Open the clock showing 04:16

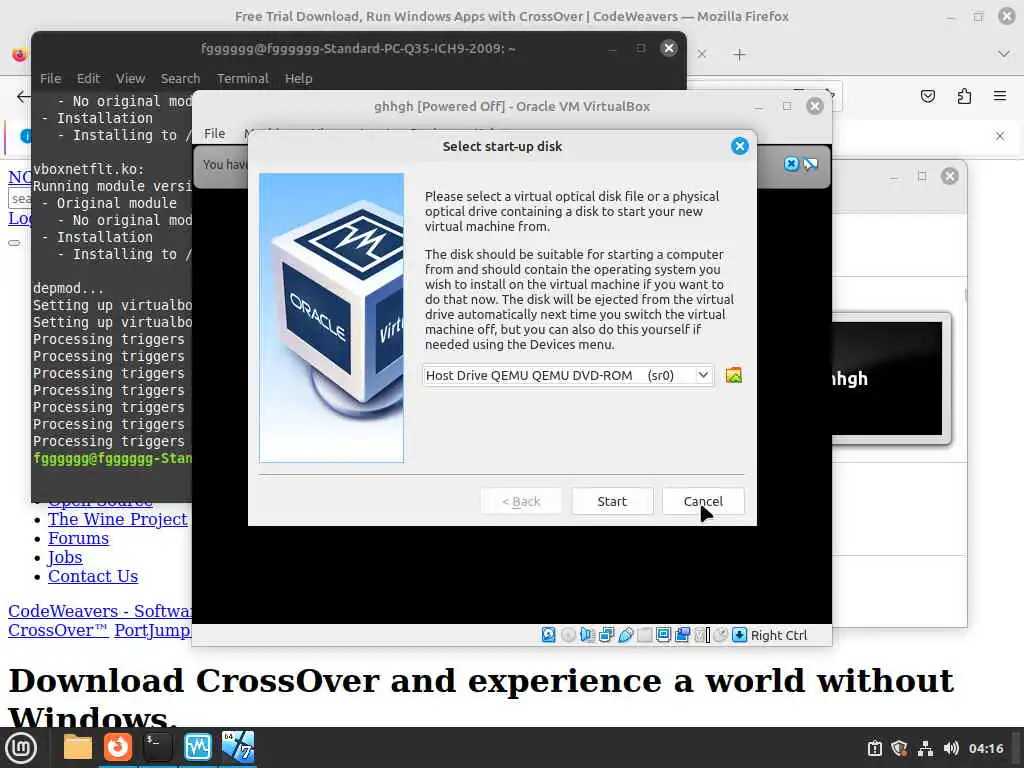click(x=985, y=748)
